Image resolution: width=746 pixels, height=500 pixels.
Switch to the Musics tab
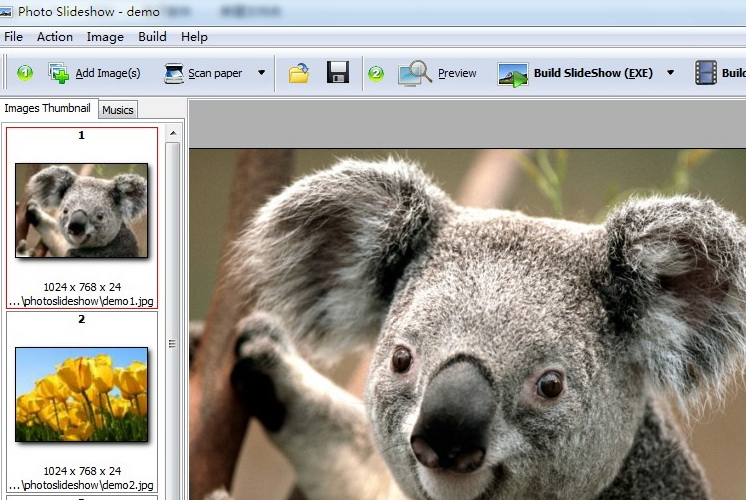[118, 110]
